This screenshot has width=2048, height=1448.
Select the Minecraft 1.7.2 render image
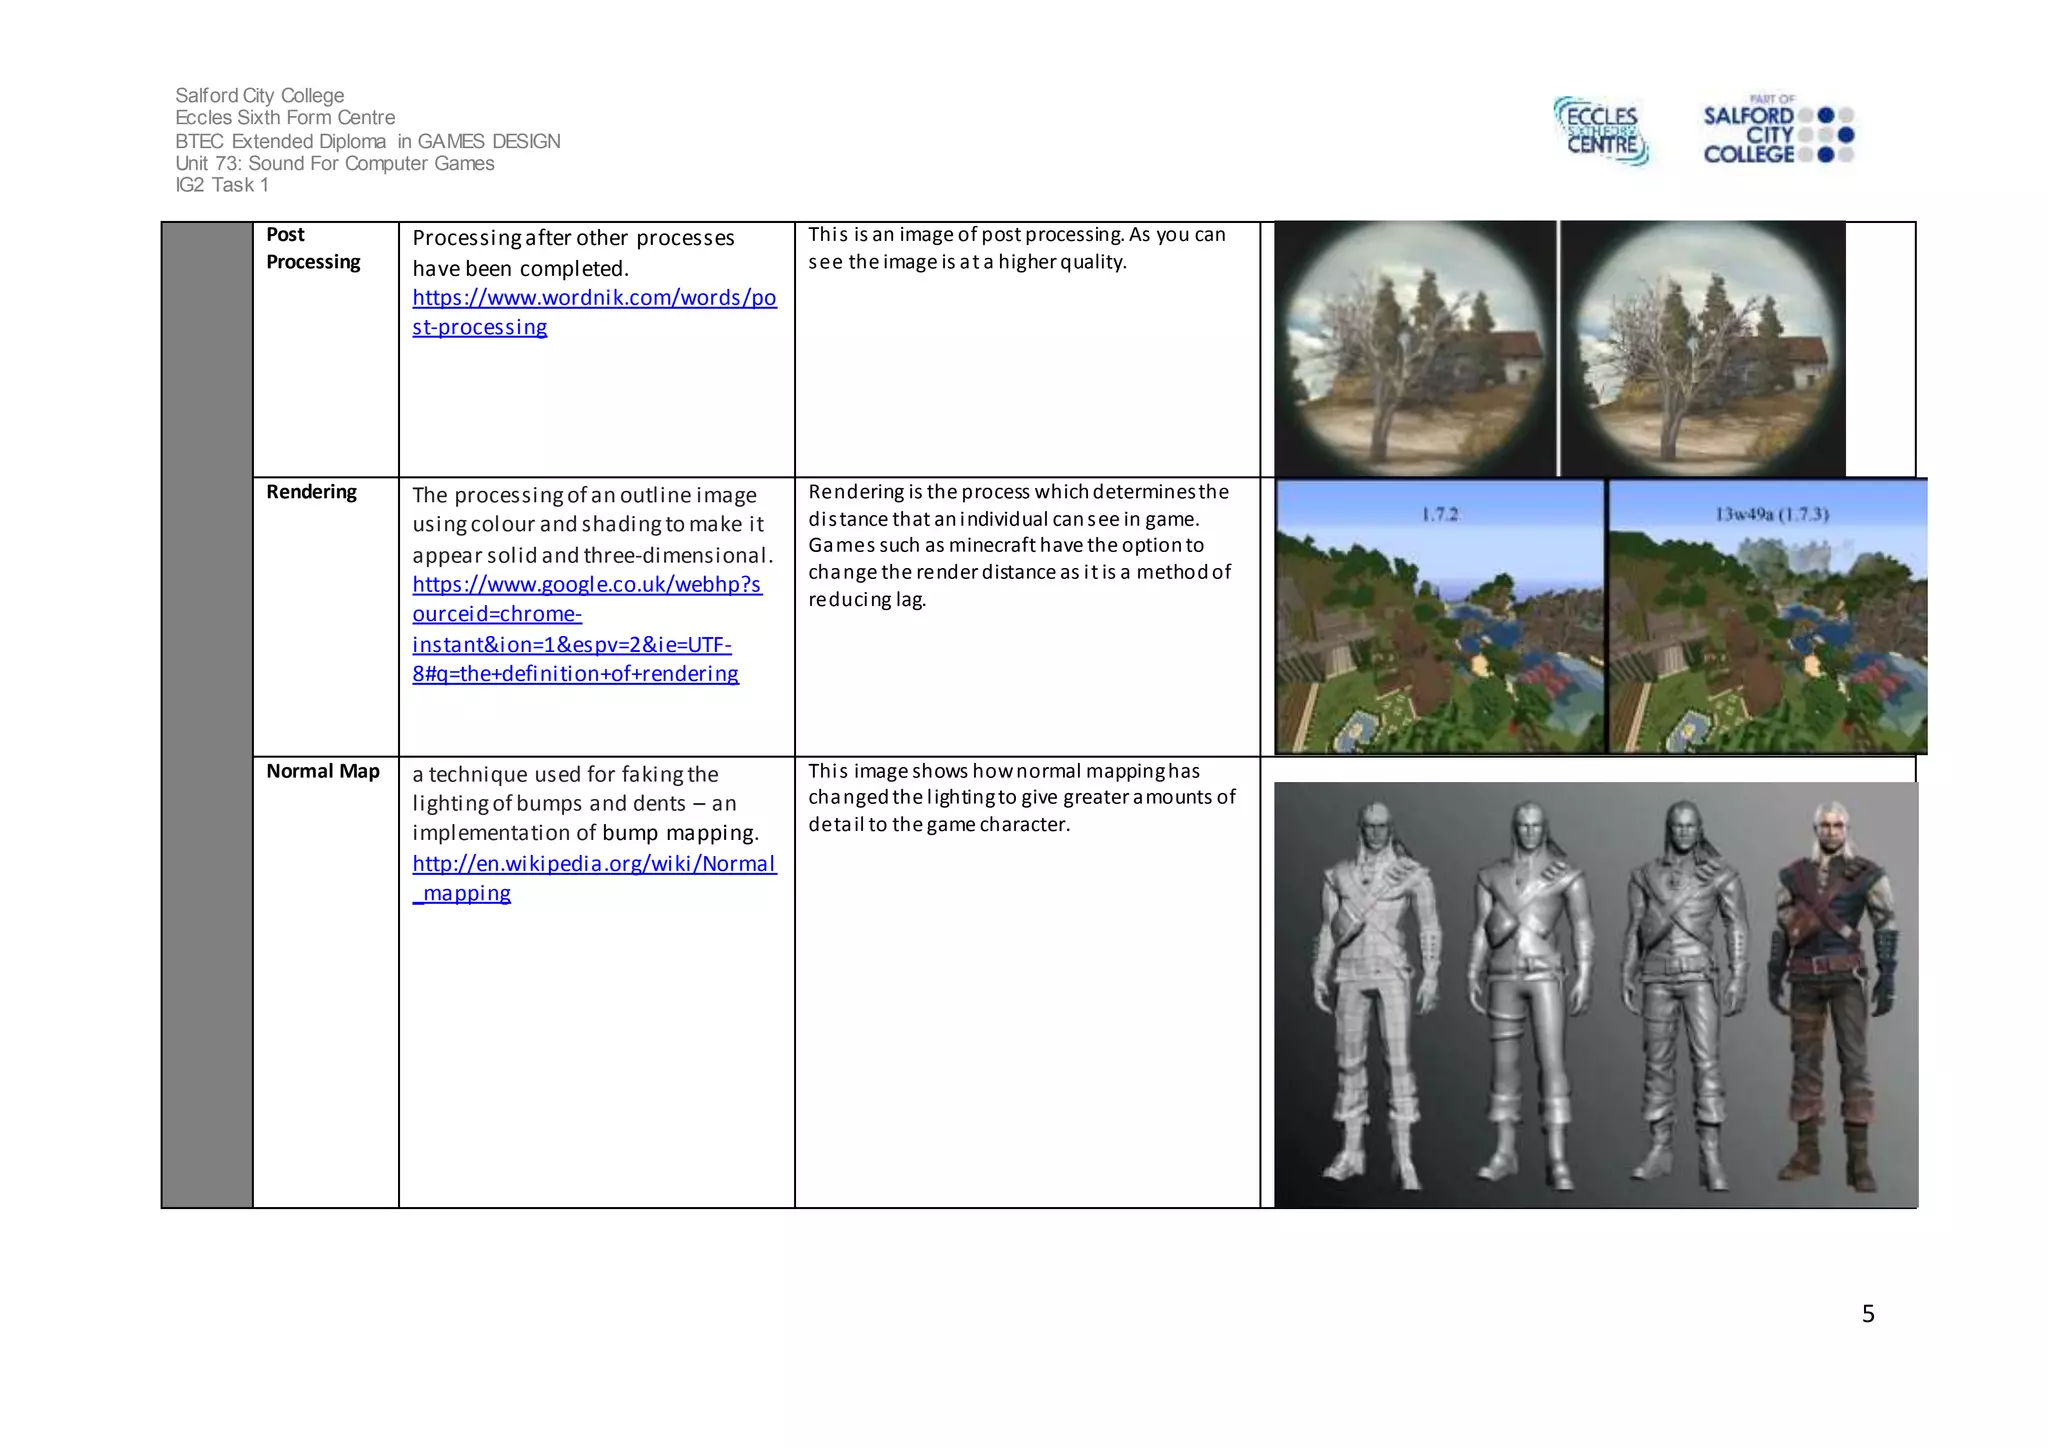pyautogui.click(x=1440, y=616)
